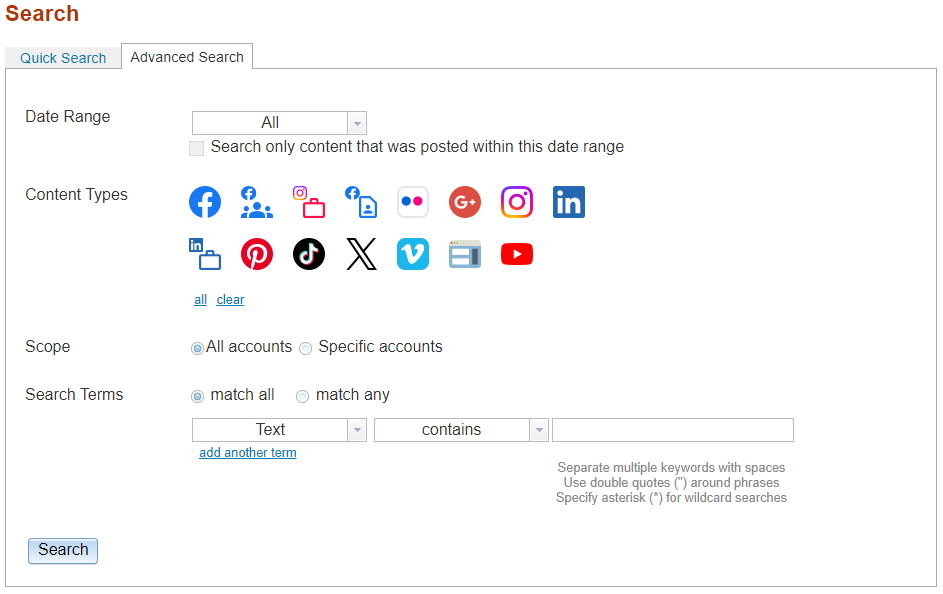Select the YouTube content type icon

pos(517,254)
